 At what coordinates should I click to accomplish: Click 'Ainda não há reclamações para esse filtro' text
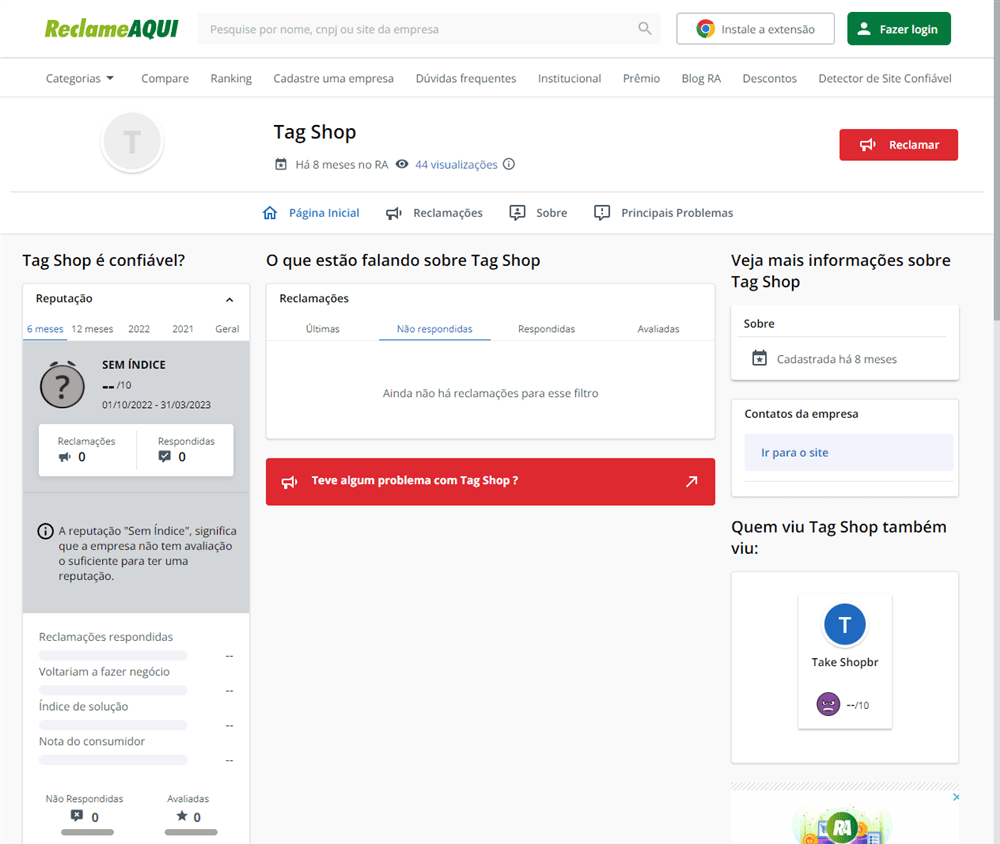pyautogui.click(x=490, y=394)
